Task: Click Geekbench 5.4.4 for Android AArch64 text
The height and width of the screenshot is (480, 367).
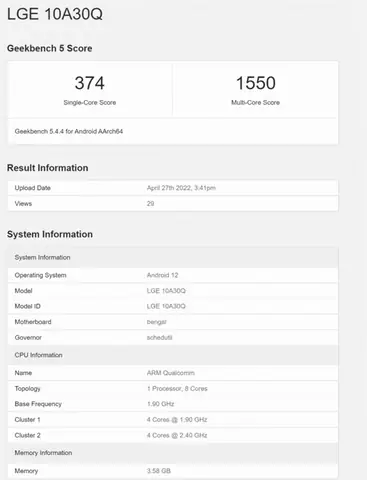Action: (x=69, y=131)
